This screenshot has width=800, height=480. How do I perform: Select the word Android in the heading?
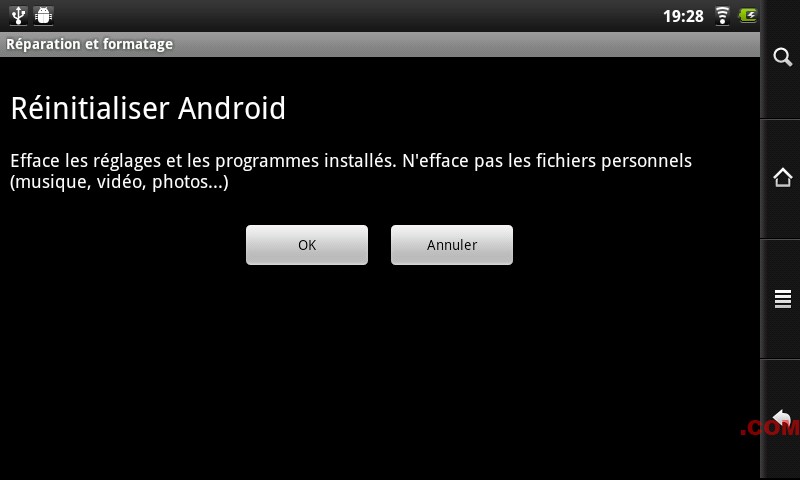click(232, 109)
